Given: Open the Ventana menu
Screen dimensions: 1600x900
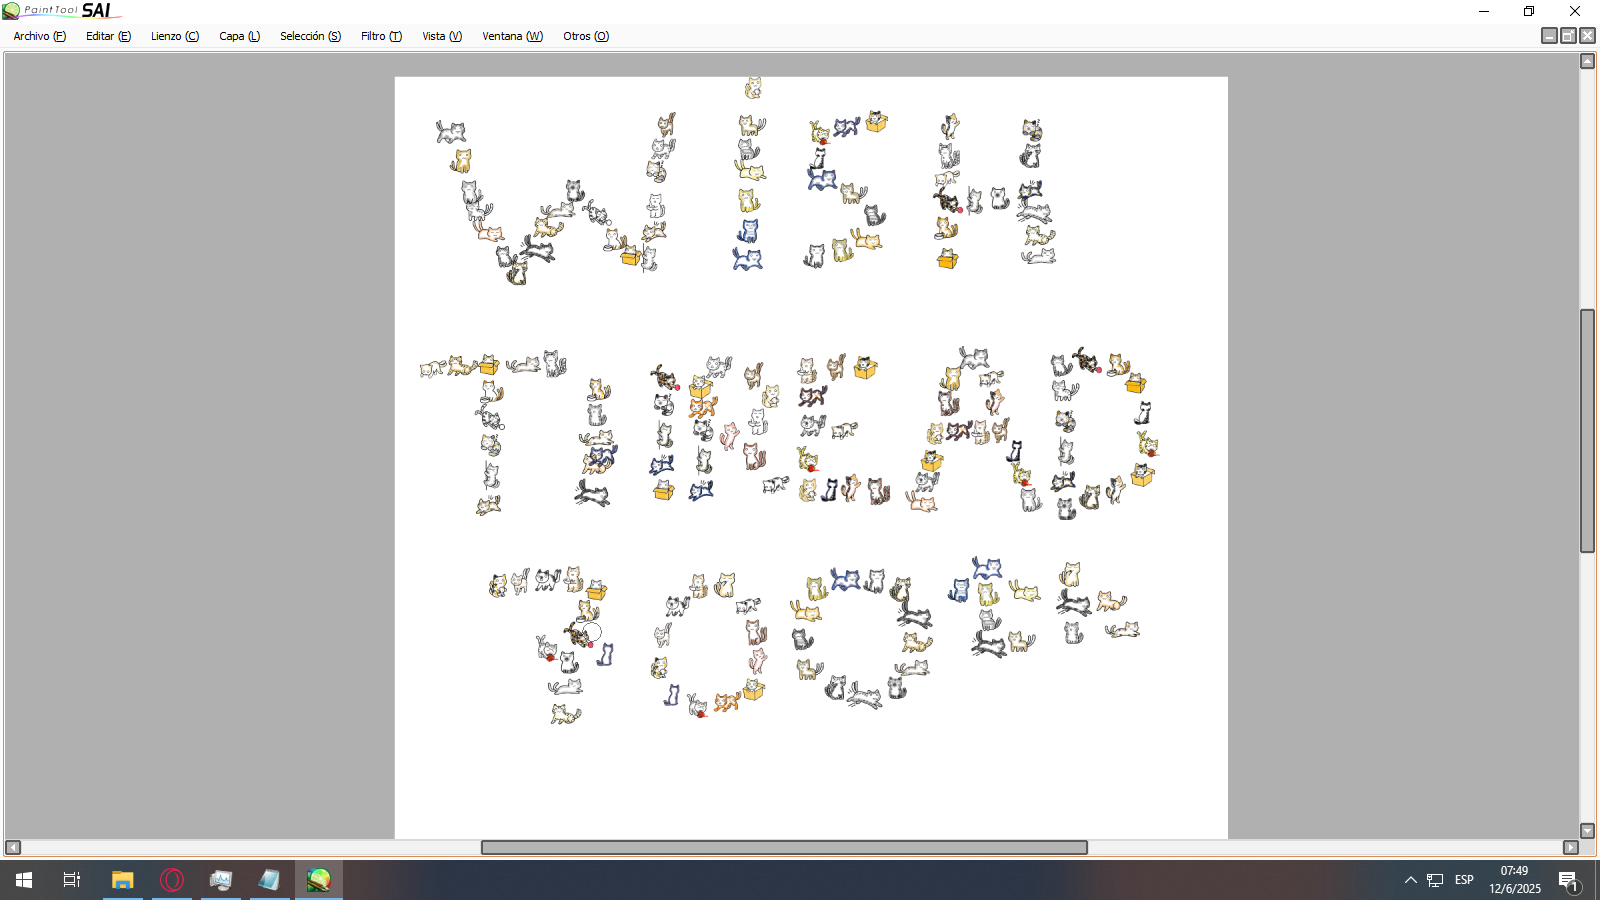Looking at the screenshot, I should coord(512,36).
